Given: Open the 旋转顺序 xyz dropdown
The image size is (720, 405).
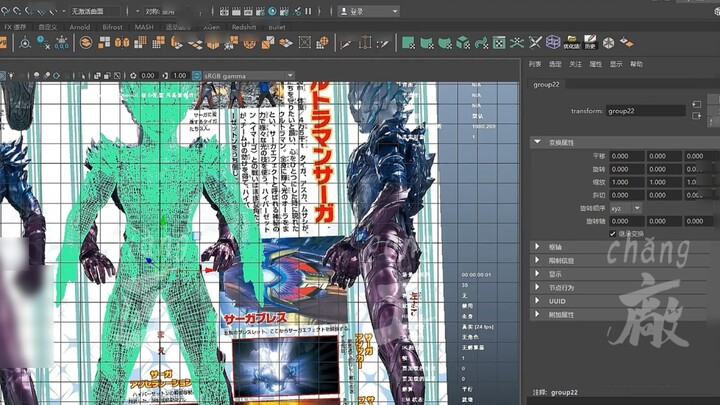Looking at the screenshot, I should (625, 208).
